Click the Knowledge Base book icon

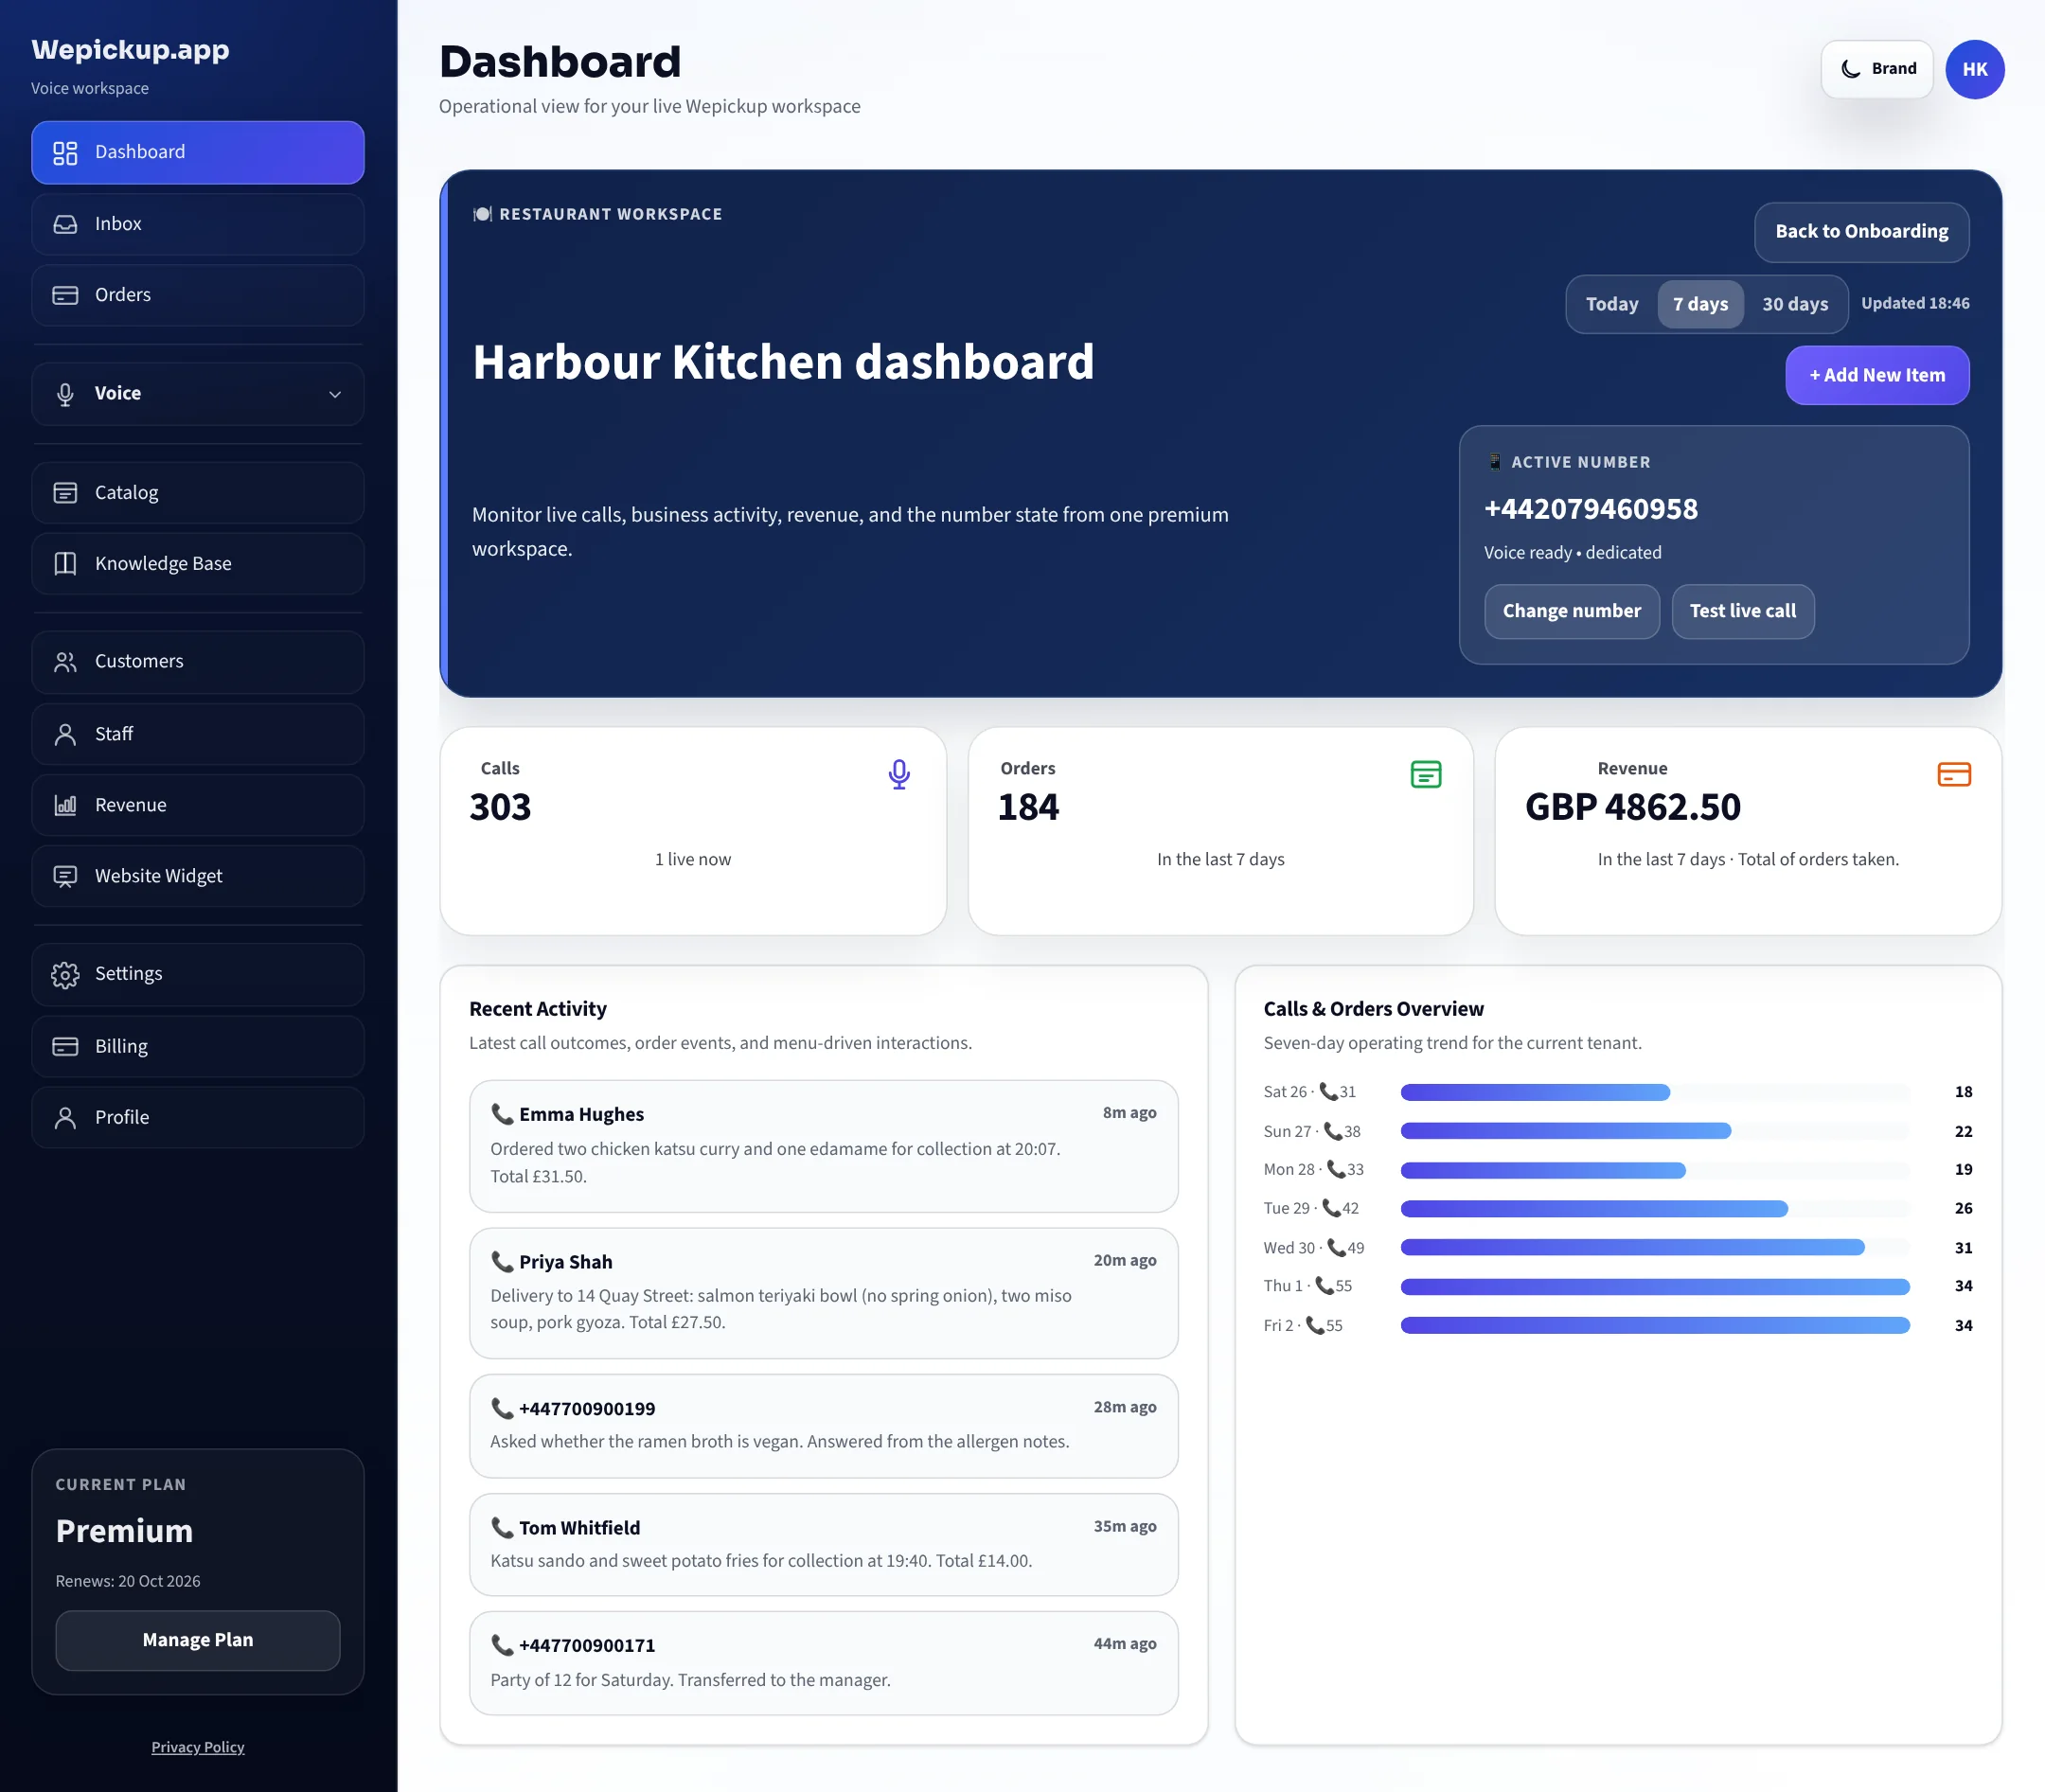pos(65,564)
